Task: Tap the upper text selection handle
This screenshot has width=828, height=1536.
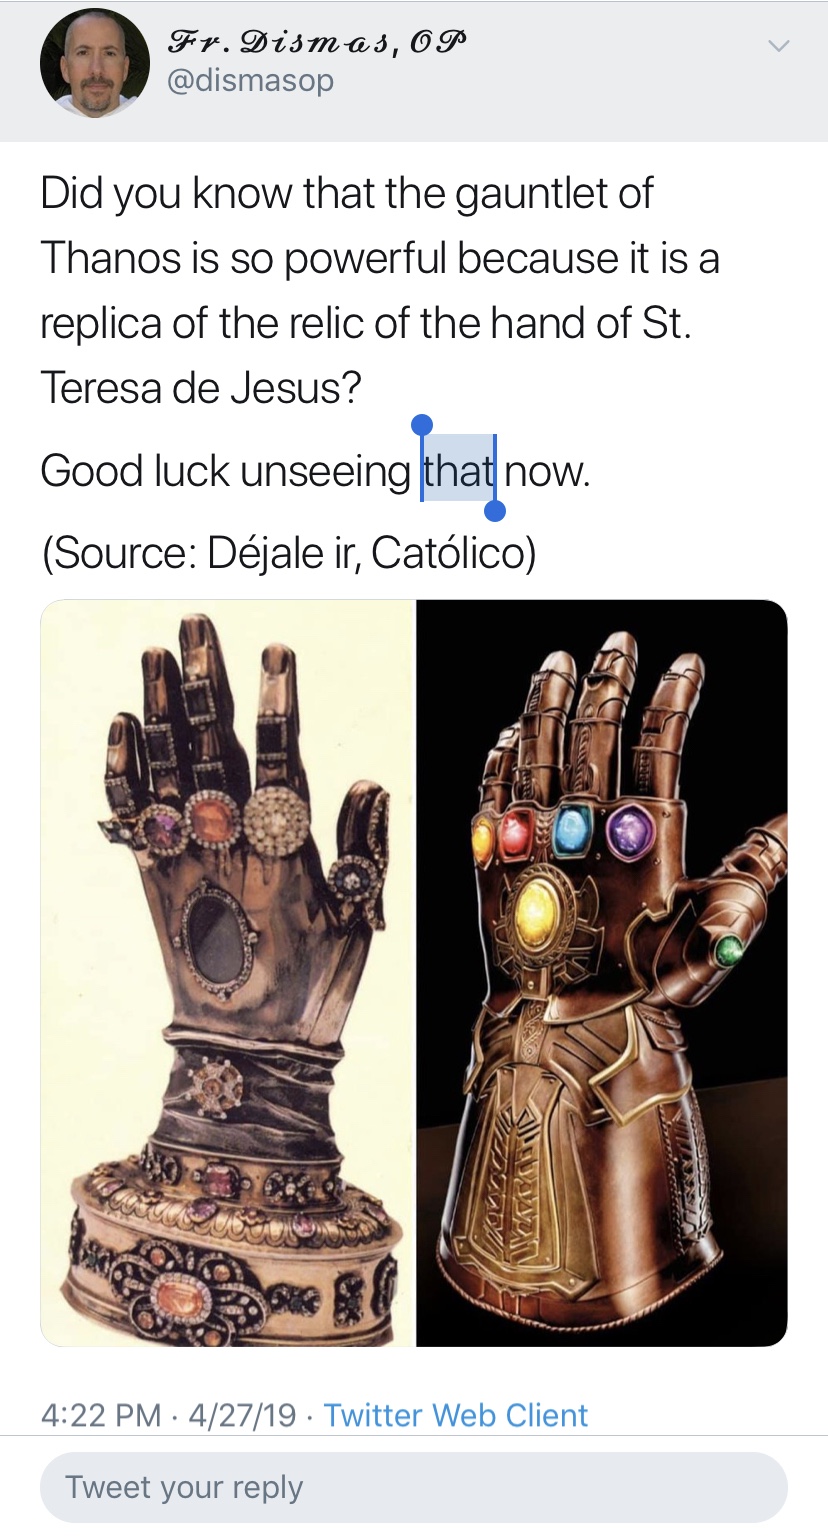Action: (422, 426)
